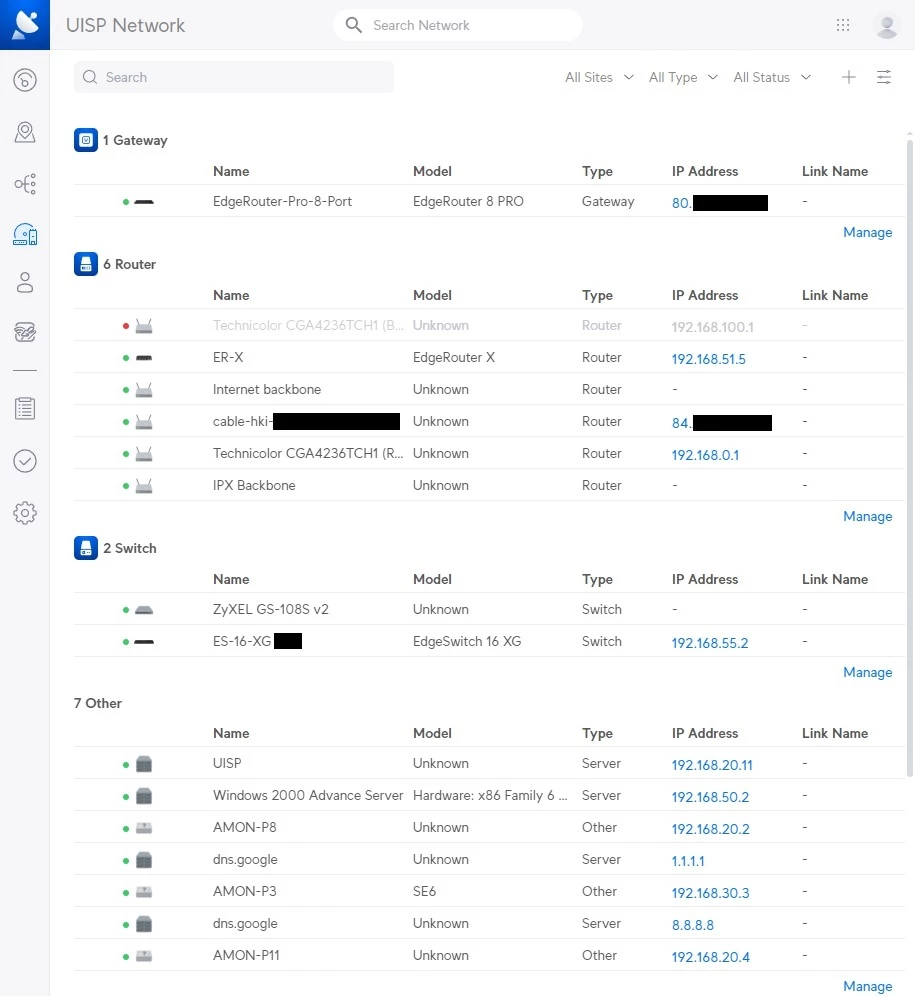Open the user profile avatar

point(886,25)
